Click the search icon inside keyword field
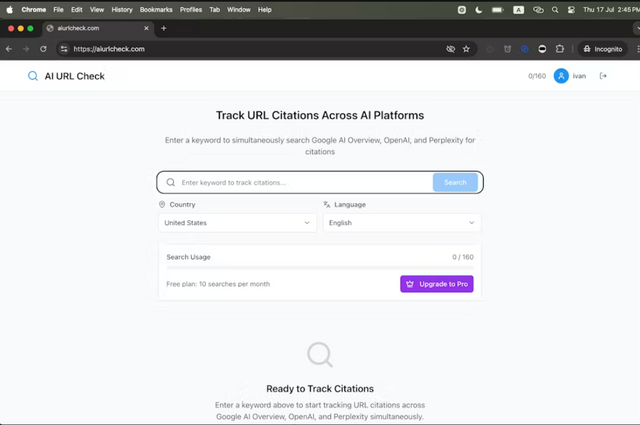 171,182
